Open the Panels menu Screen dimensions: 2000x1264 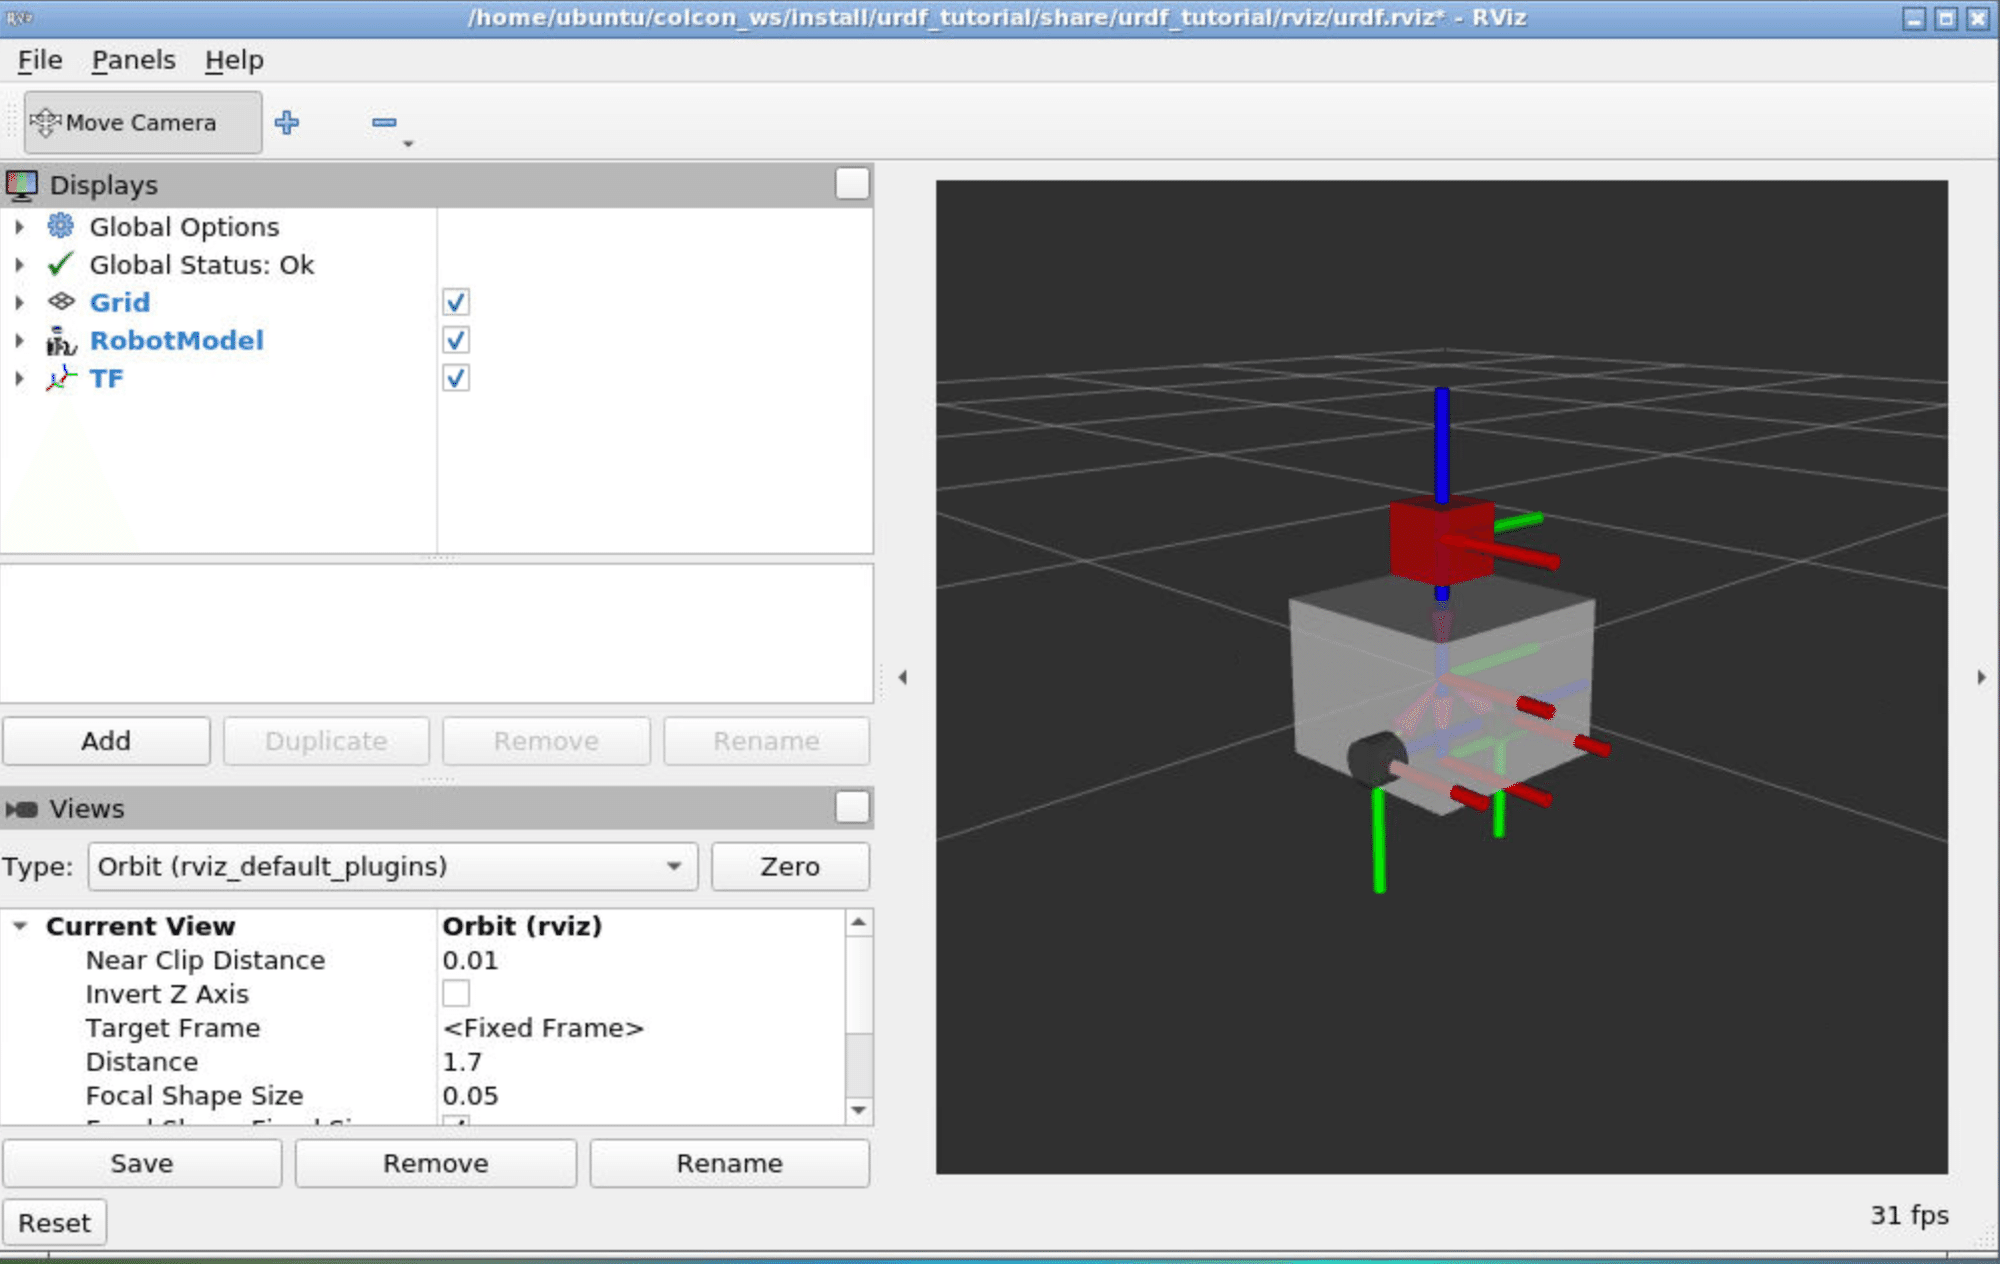(133, 59)
